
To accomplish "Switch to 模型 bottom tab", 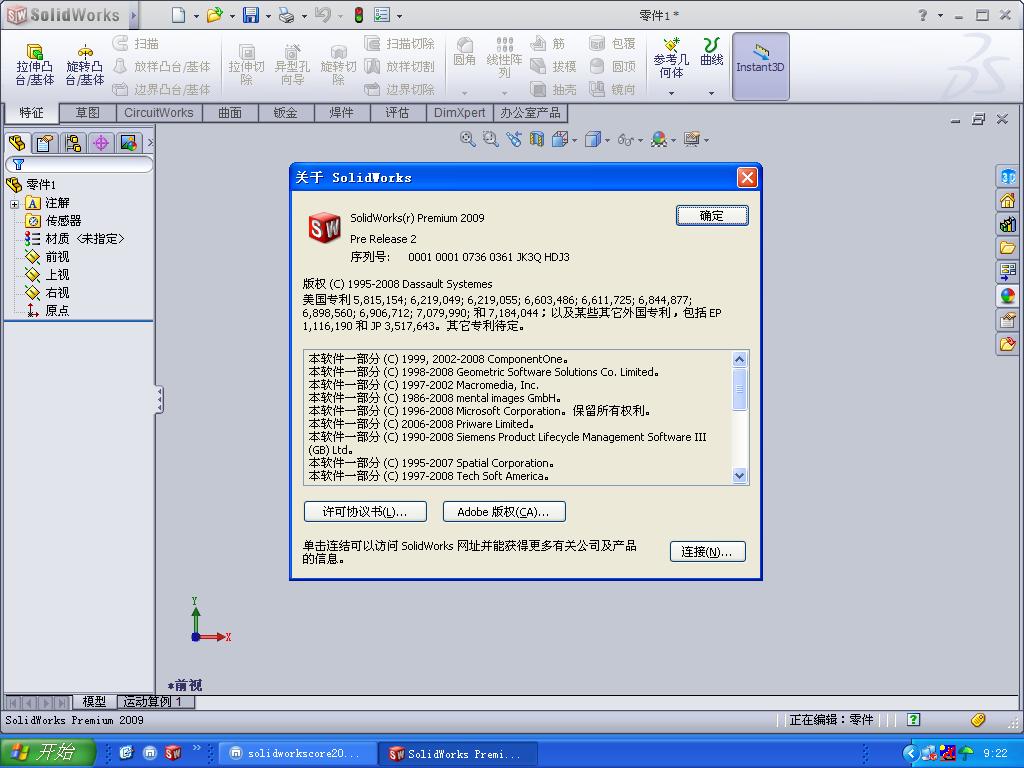I will 94,702.
